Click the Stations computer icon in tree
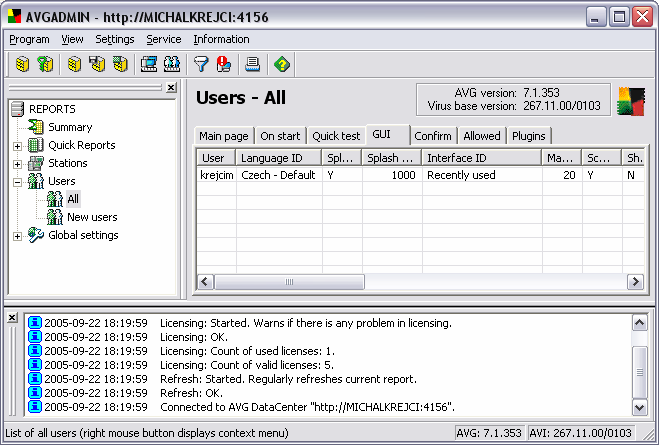This screenshot has height=445, width=659. pyautogui.click(x=36, y=163)
